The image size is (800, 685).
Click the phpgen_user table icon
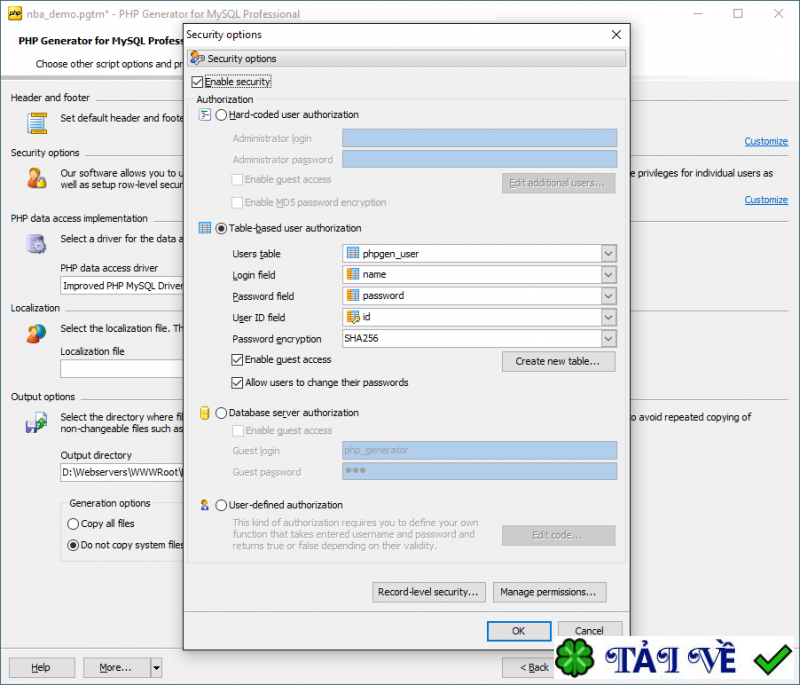353,253
